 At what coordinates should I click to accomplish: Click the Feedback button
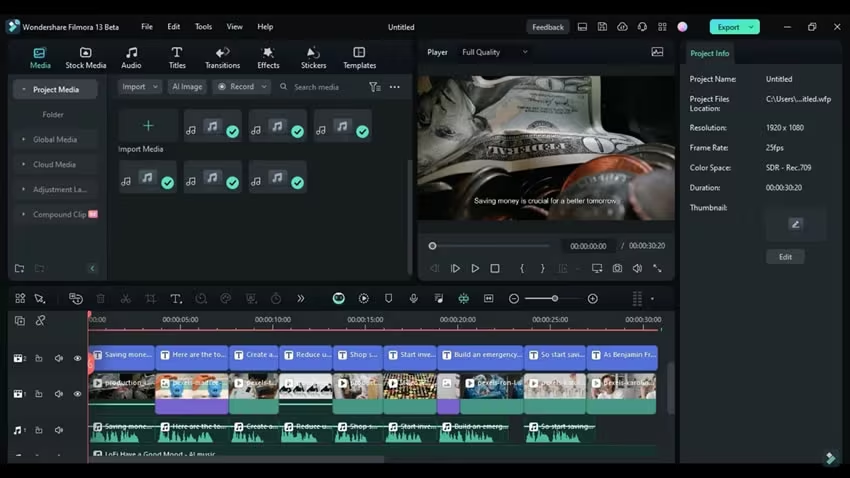(548, 27)
